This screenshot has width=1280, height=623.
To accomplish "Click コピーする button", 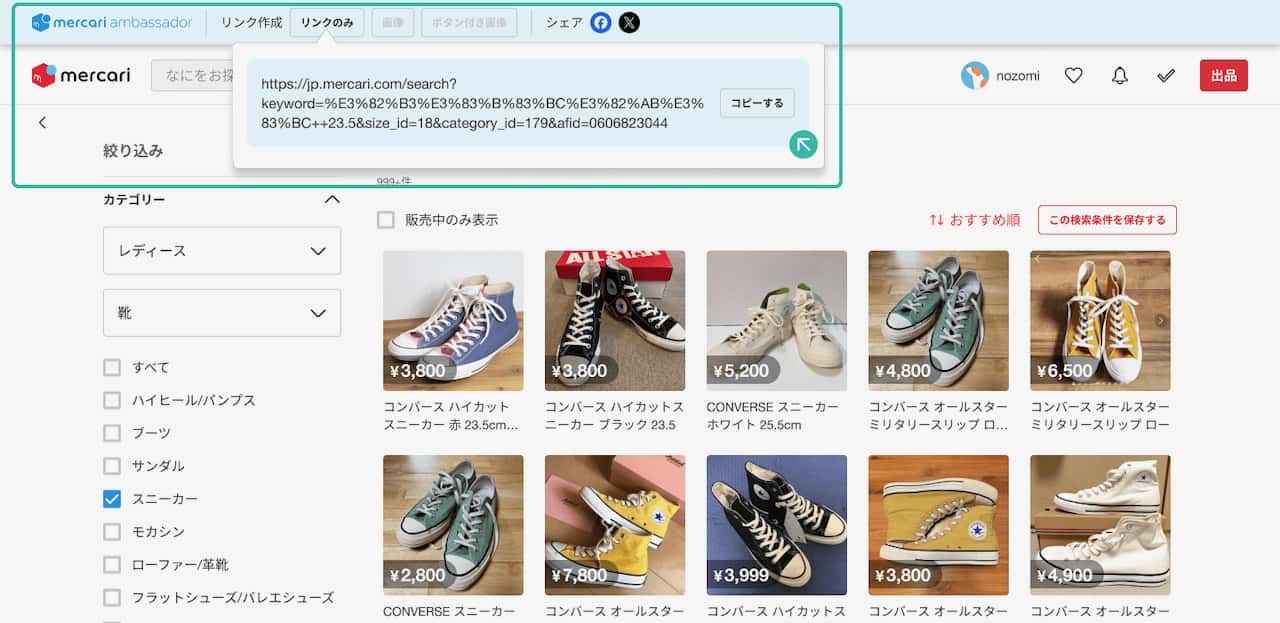I will click(757, 103).
